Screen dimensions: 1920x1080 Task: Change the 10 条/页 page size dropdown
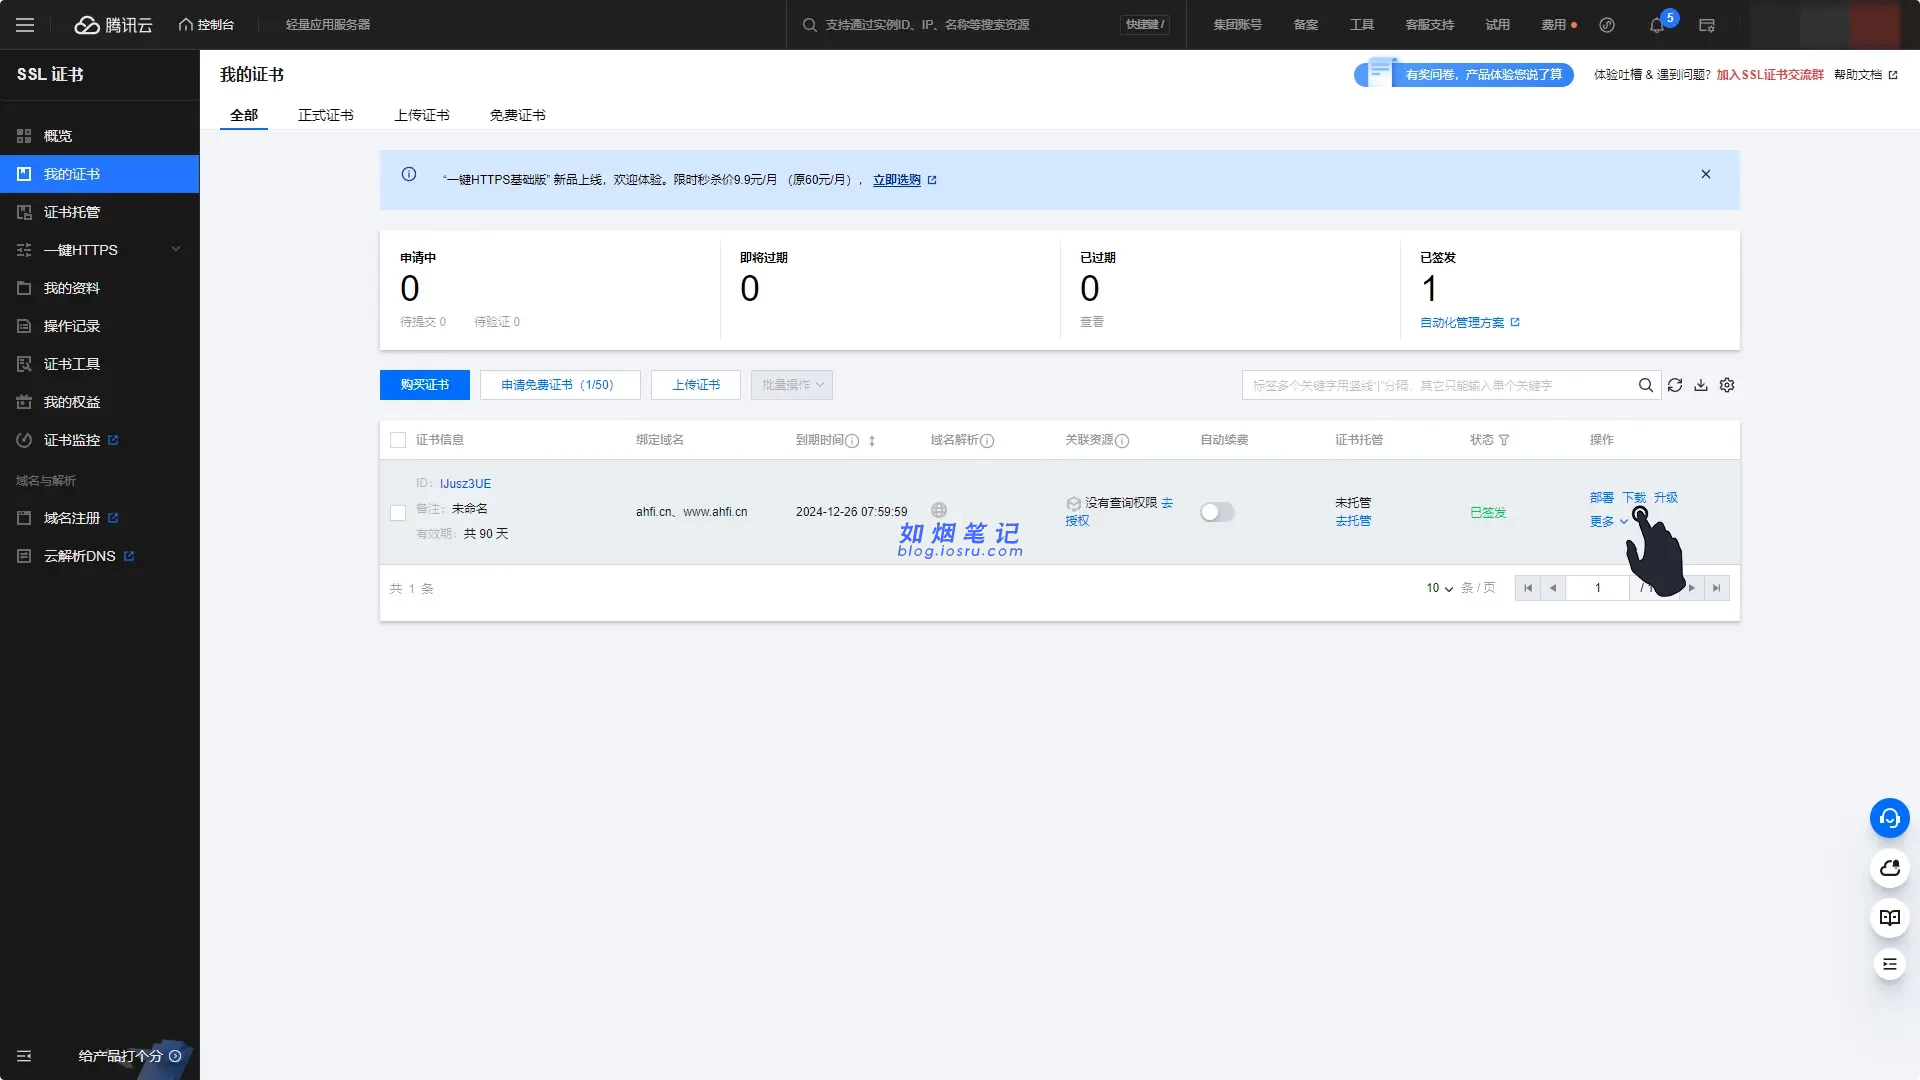coord(1440,588)
